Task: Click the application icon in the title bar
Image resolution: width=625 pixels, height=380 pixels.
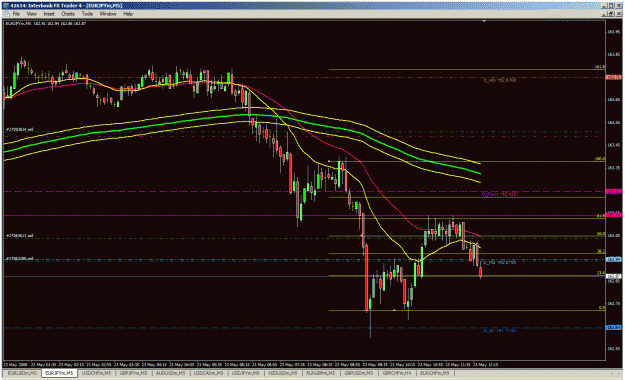Action: tap(6, 6)
